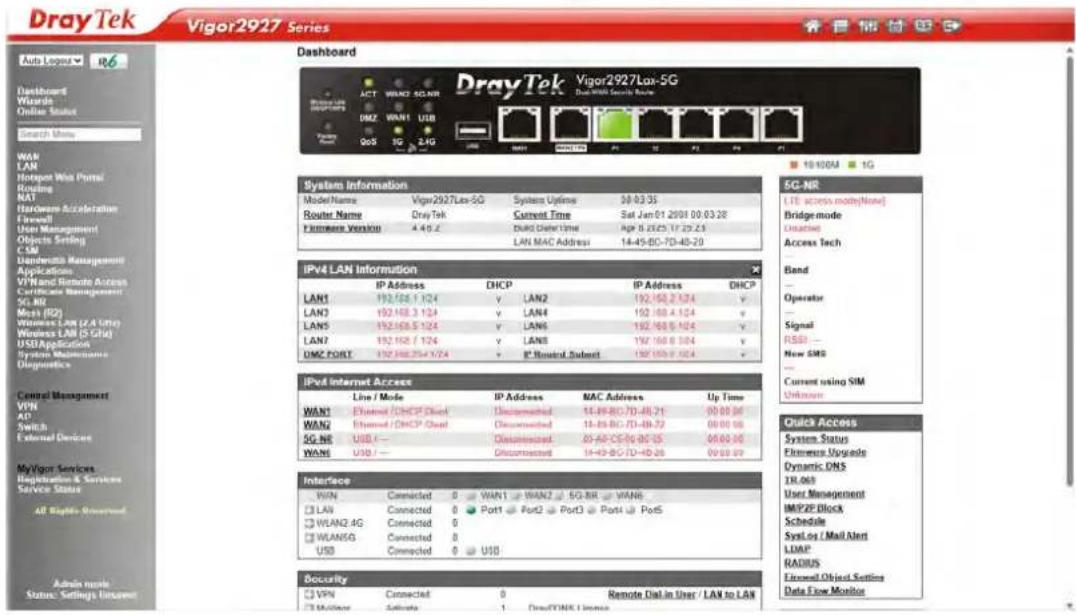Viewport: 1076px width, 615px height.
Task: Open Registration & Services under MyVigor Services
Action: (x=69, y=479)
